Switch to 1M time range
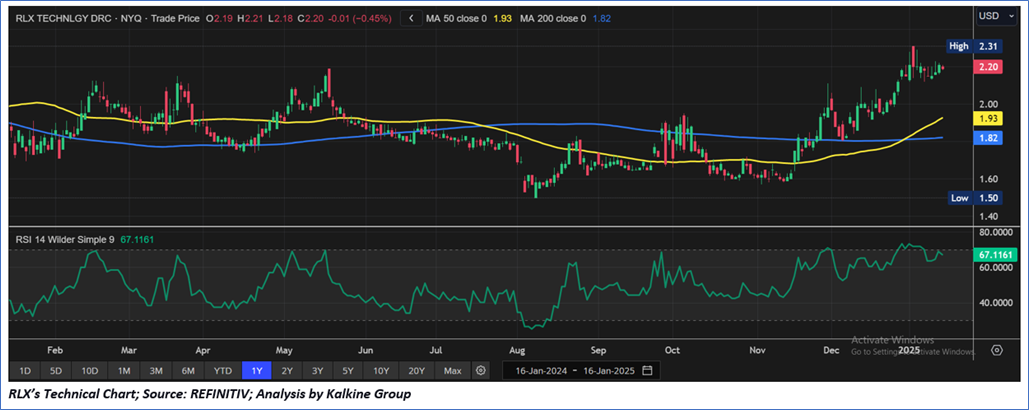 [125, 371]
